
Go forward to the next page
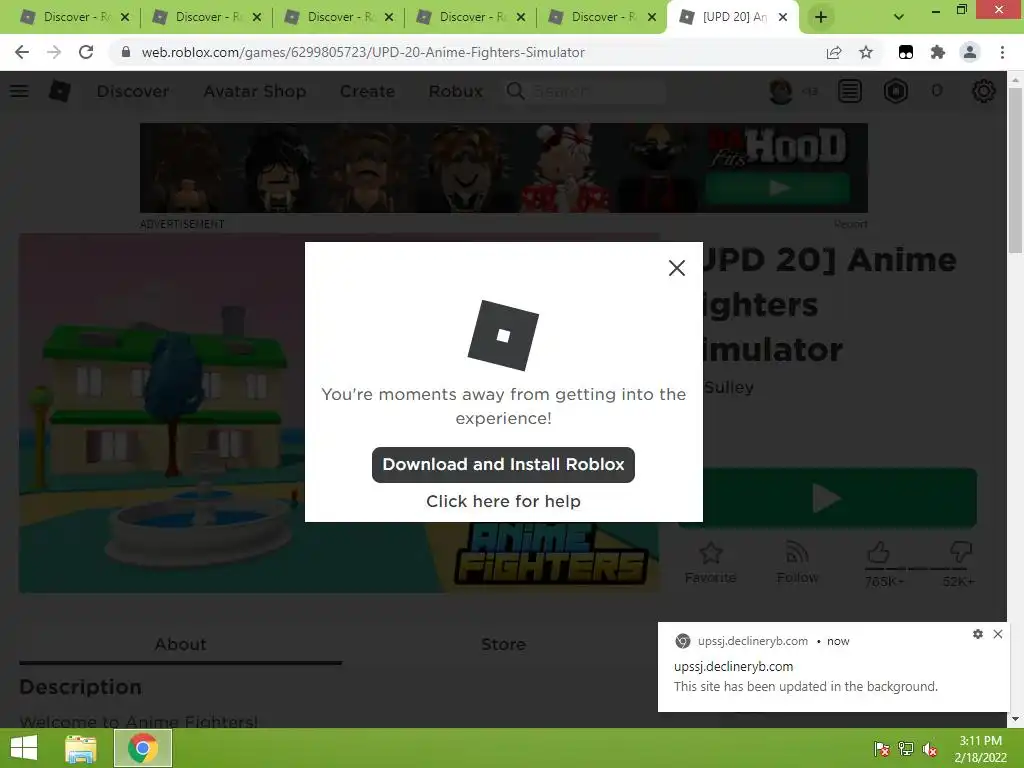coord(54,52)
